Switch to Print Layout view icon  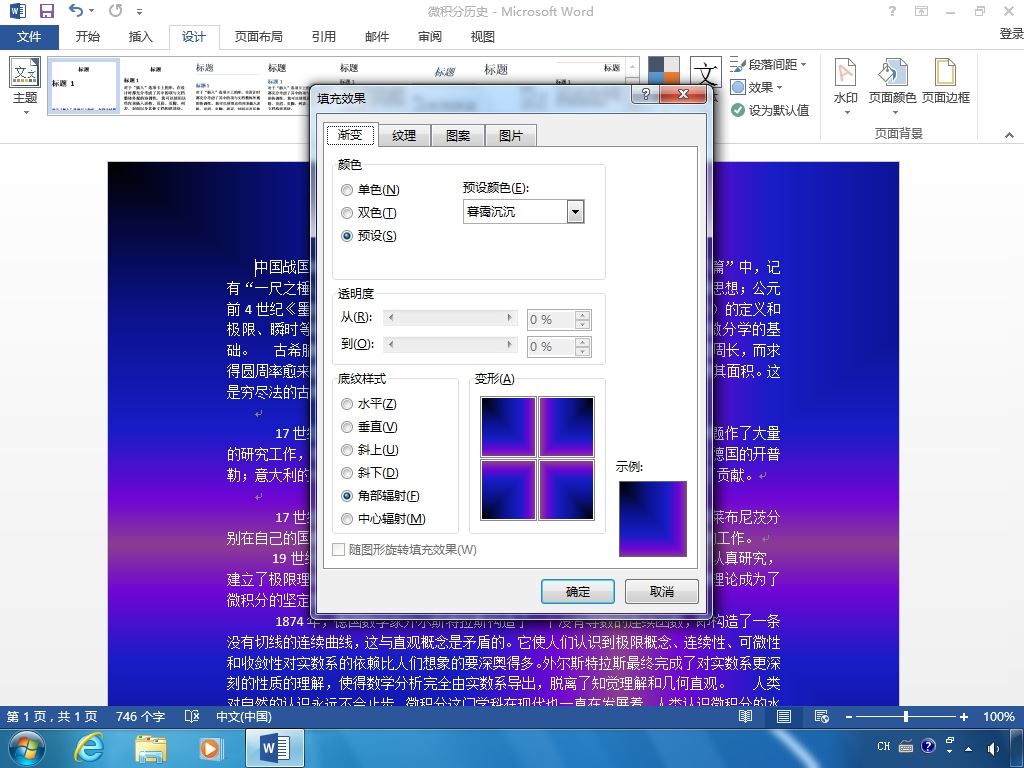[784, 716]
